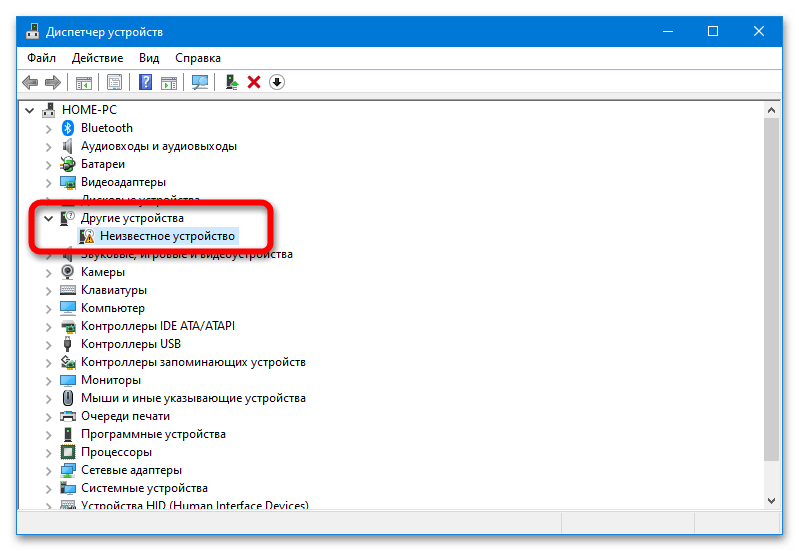Collapse the Другие устройства chevron

click(48, 218)
